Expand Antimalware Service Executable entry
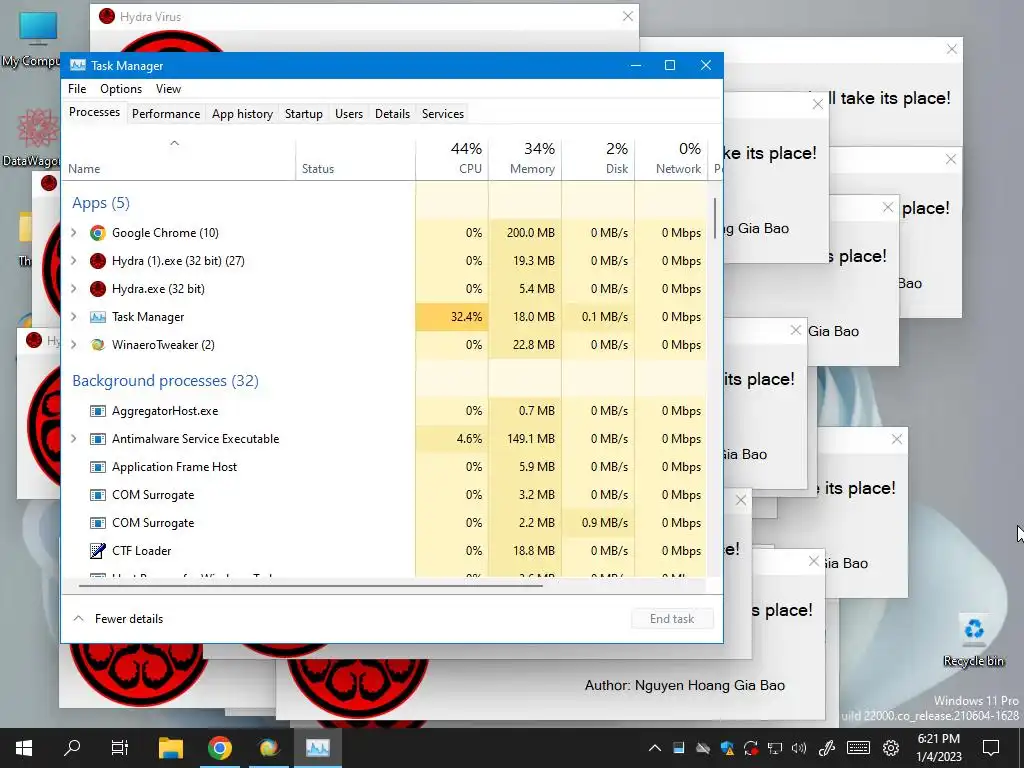Image resolution: width=1024 pixels, height=768 pixels. coord(74,439)
